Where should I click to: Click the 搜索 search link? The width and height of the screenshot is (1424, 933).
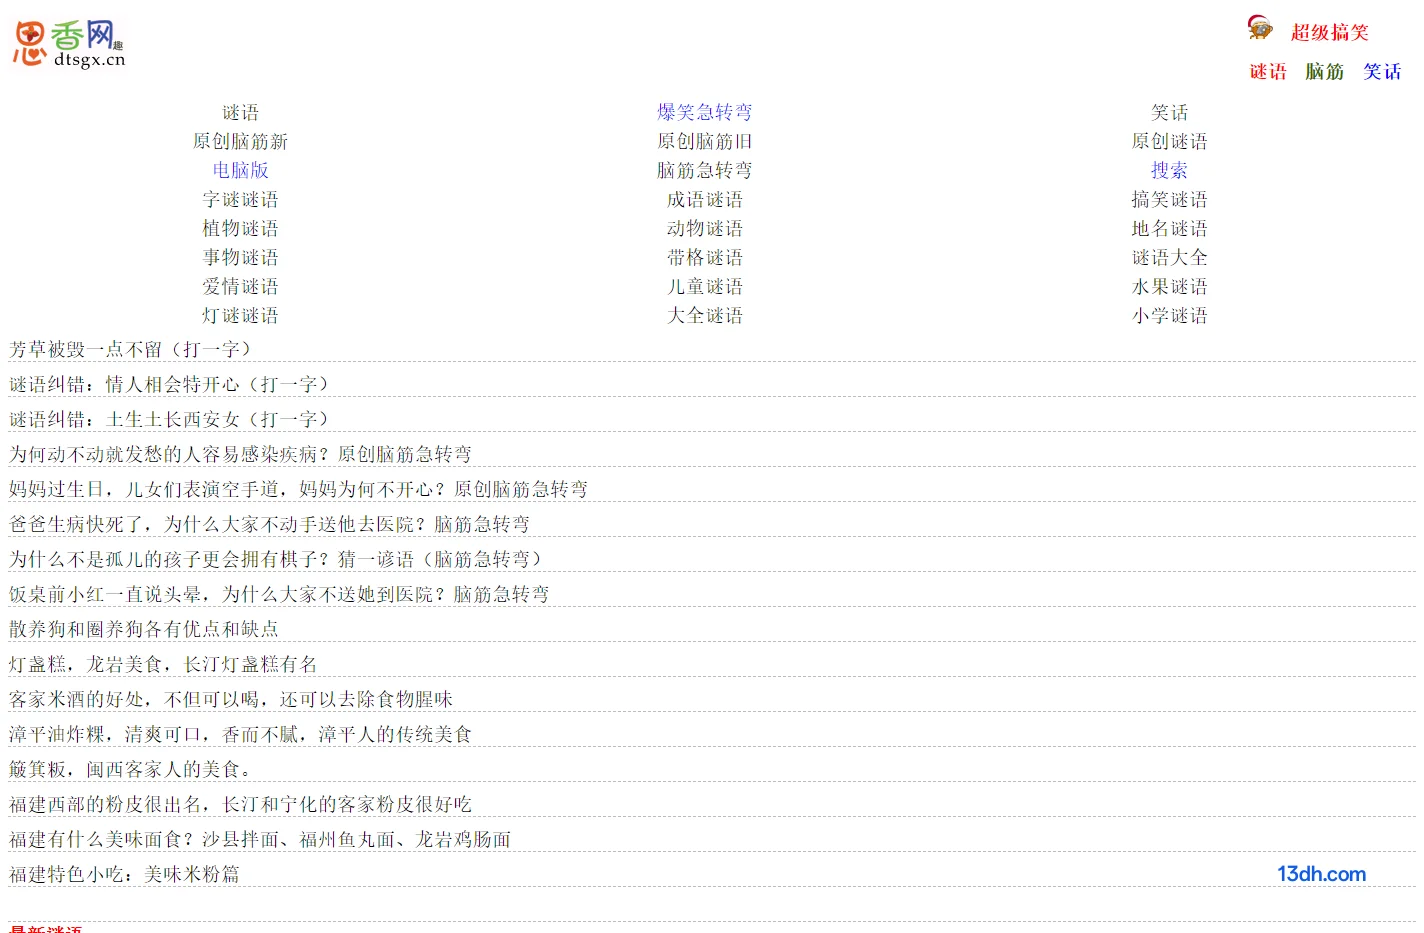(x=1169, y=171)
